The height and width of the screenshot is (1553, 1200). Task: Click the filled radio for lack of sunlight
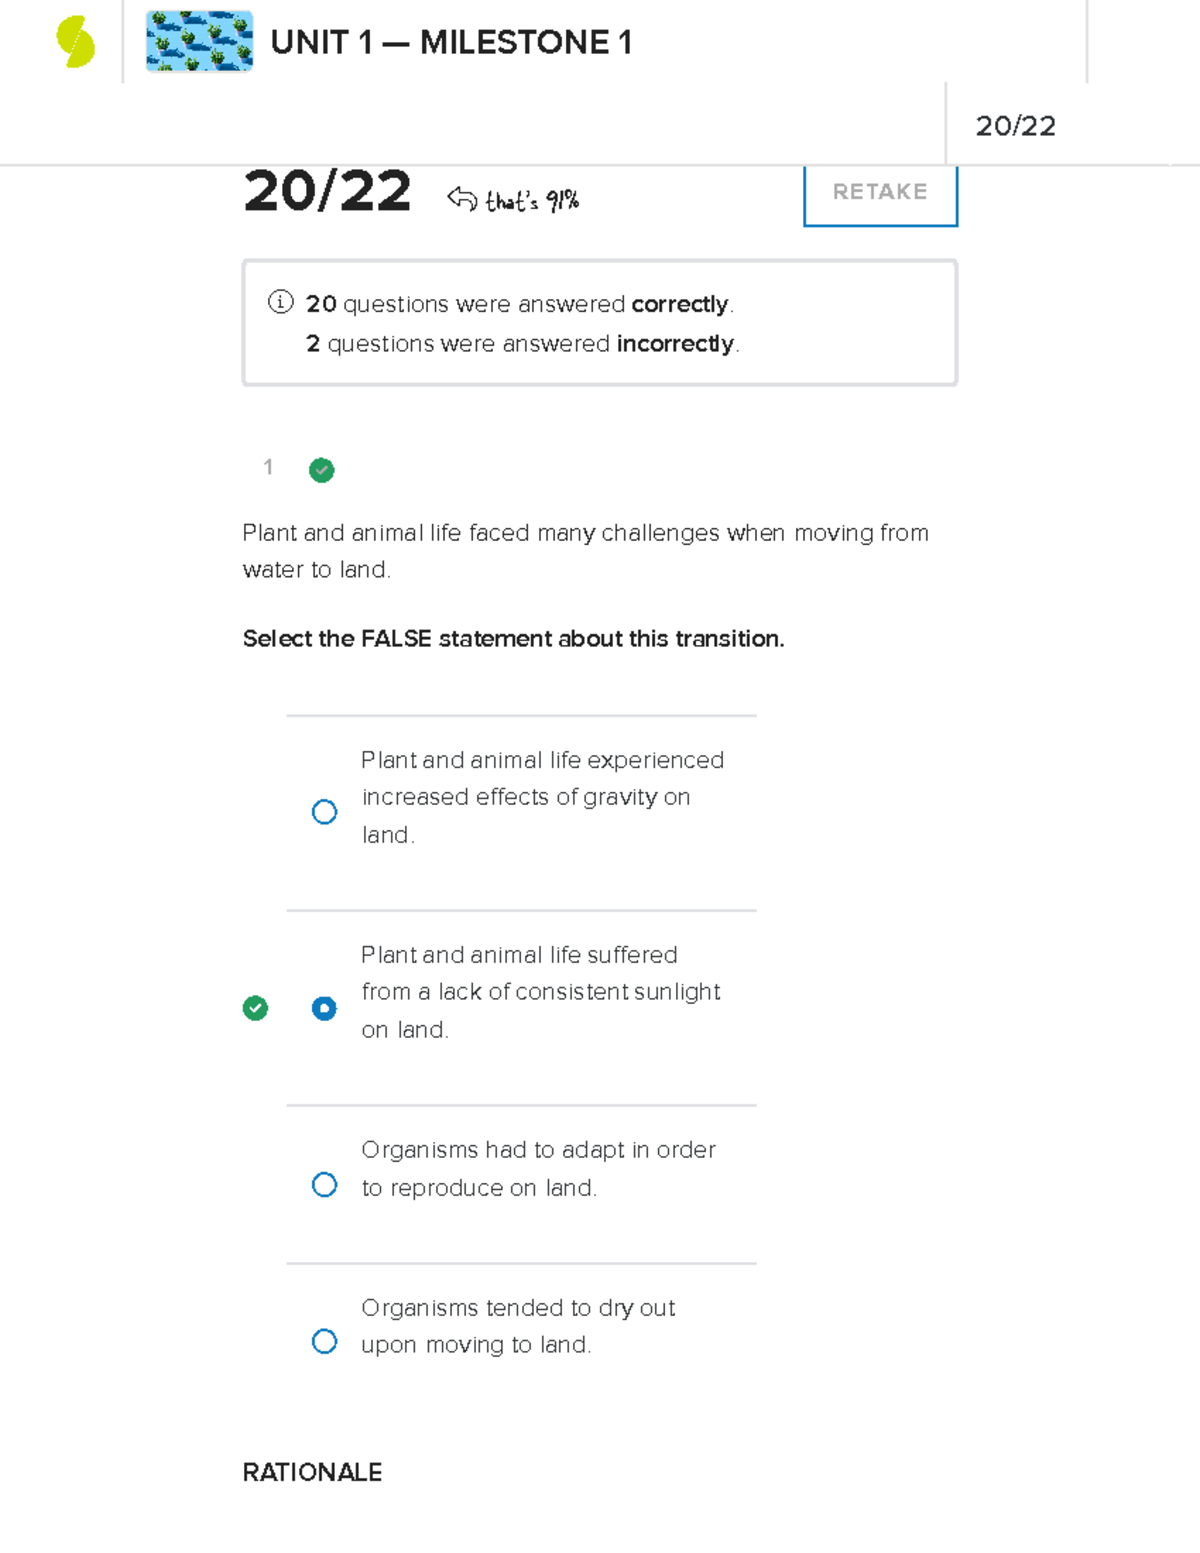click(324, 1008)
